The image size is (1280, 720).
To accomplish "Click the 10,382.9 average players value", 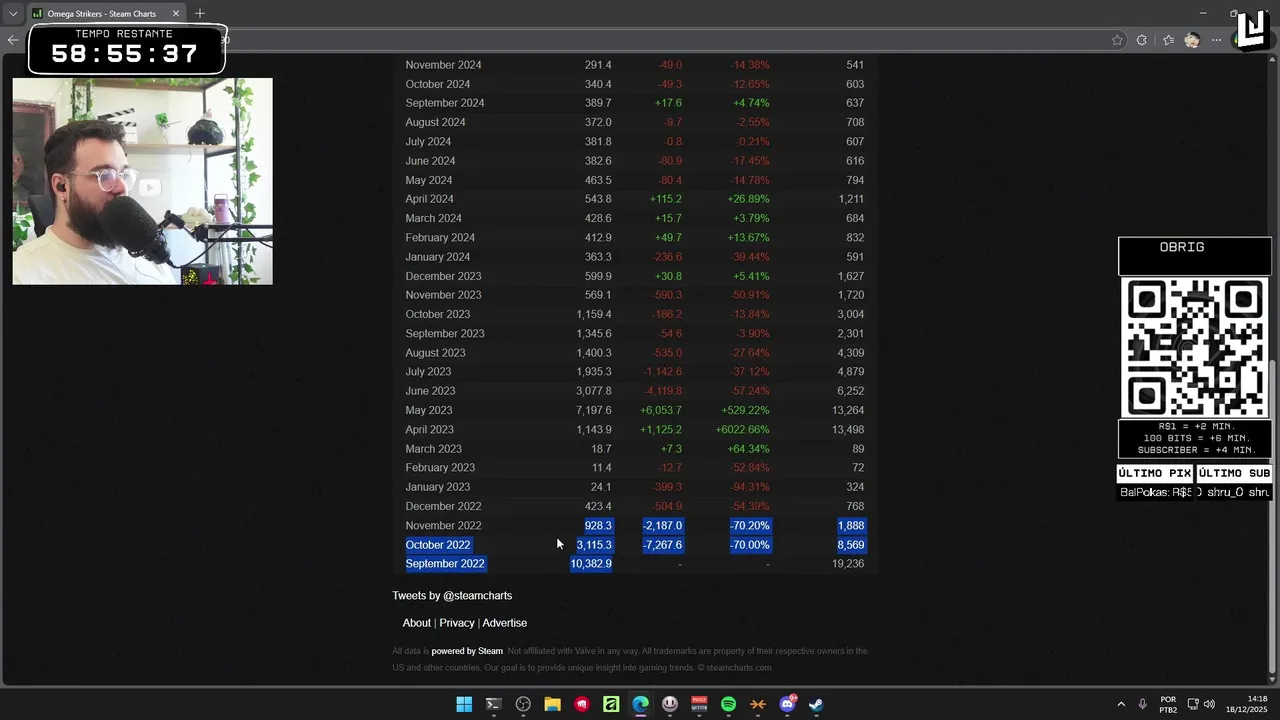I will (x=591, y=564).
